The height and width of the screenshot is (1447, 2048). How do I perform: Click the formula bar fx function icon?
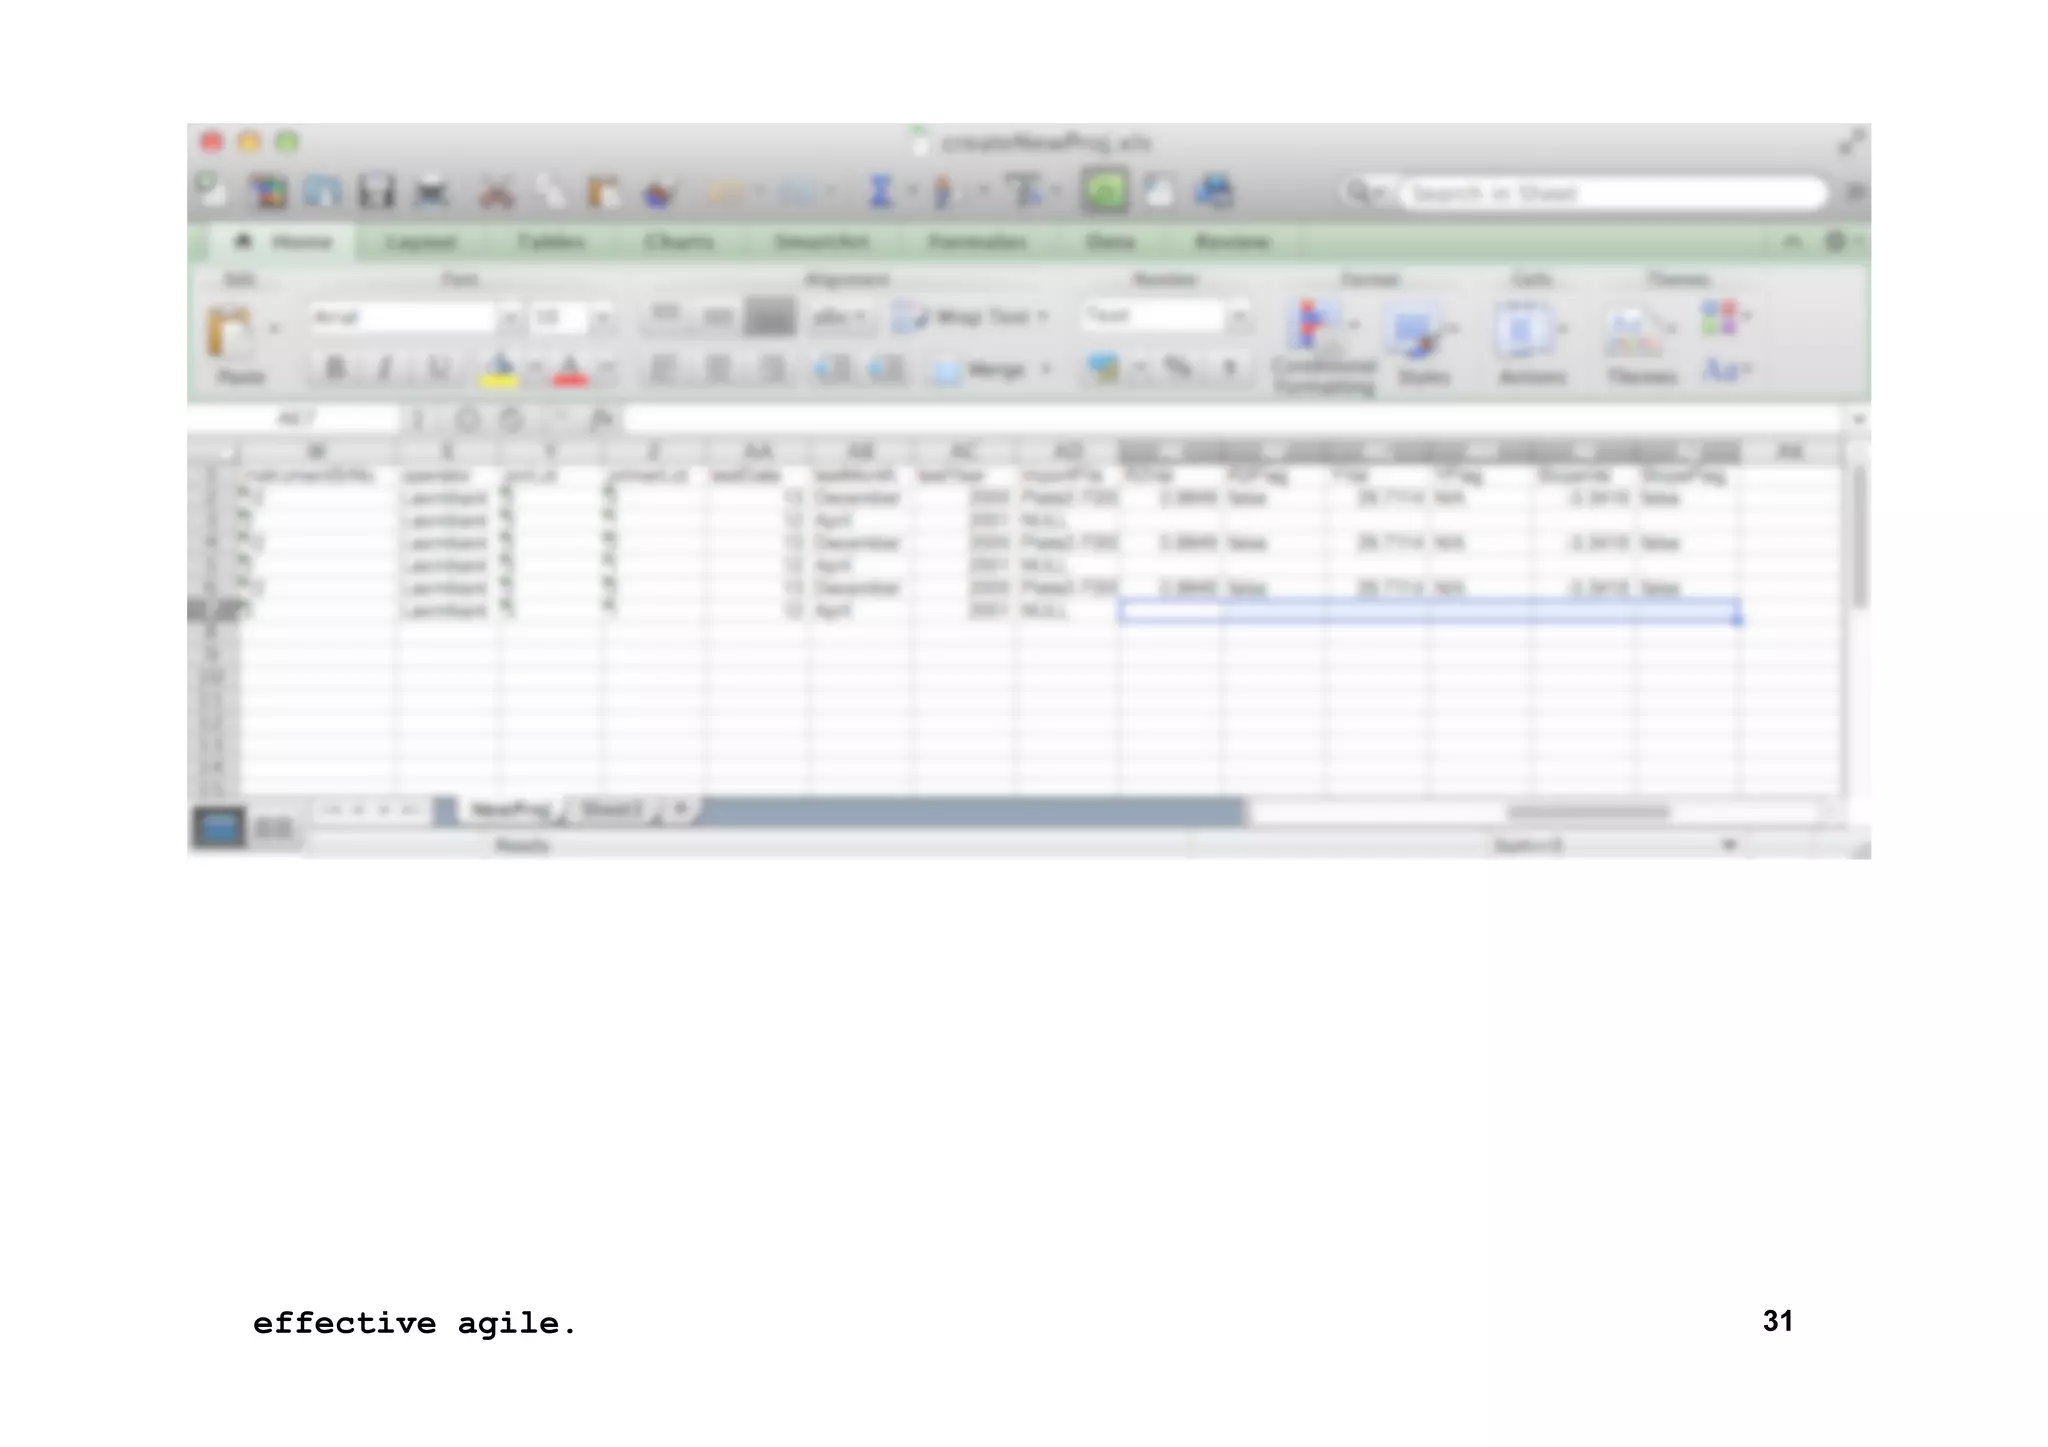tap(600, 419)
